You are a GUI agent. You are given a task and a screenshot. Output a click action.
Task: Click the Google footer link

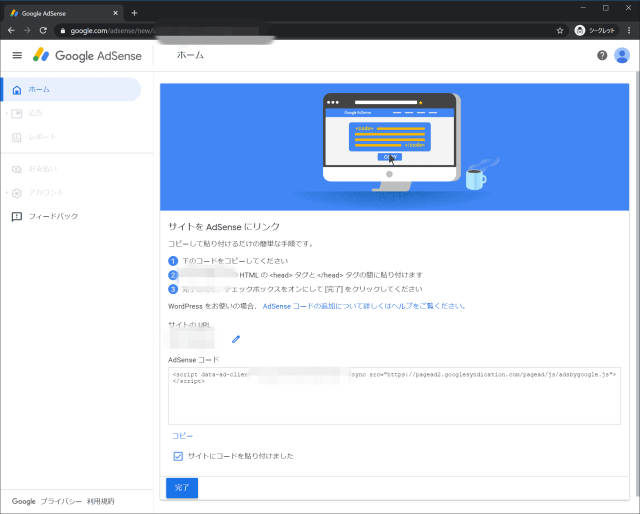point(24,501)
